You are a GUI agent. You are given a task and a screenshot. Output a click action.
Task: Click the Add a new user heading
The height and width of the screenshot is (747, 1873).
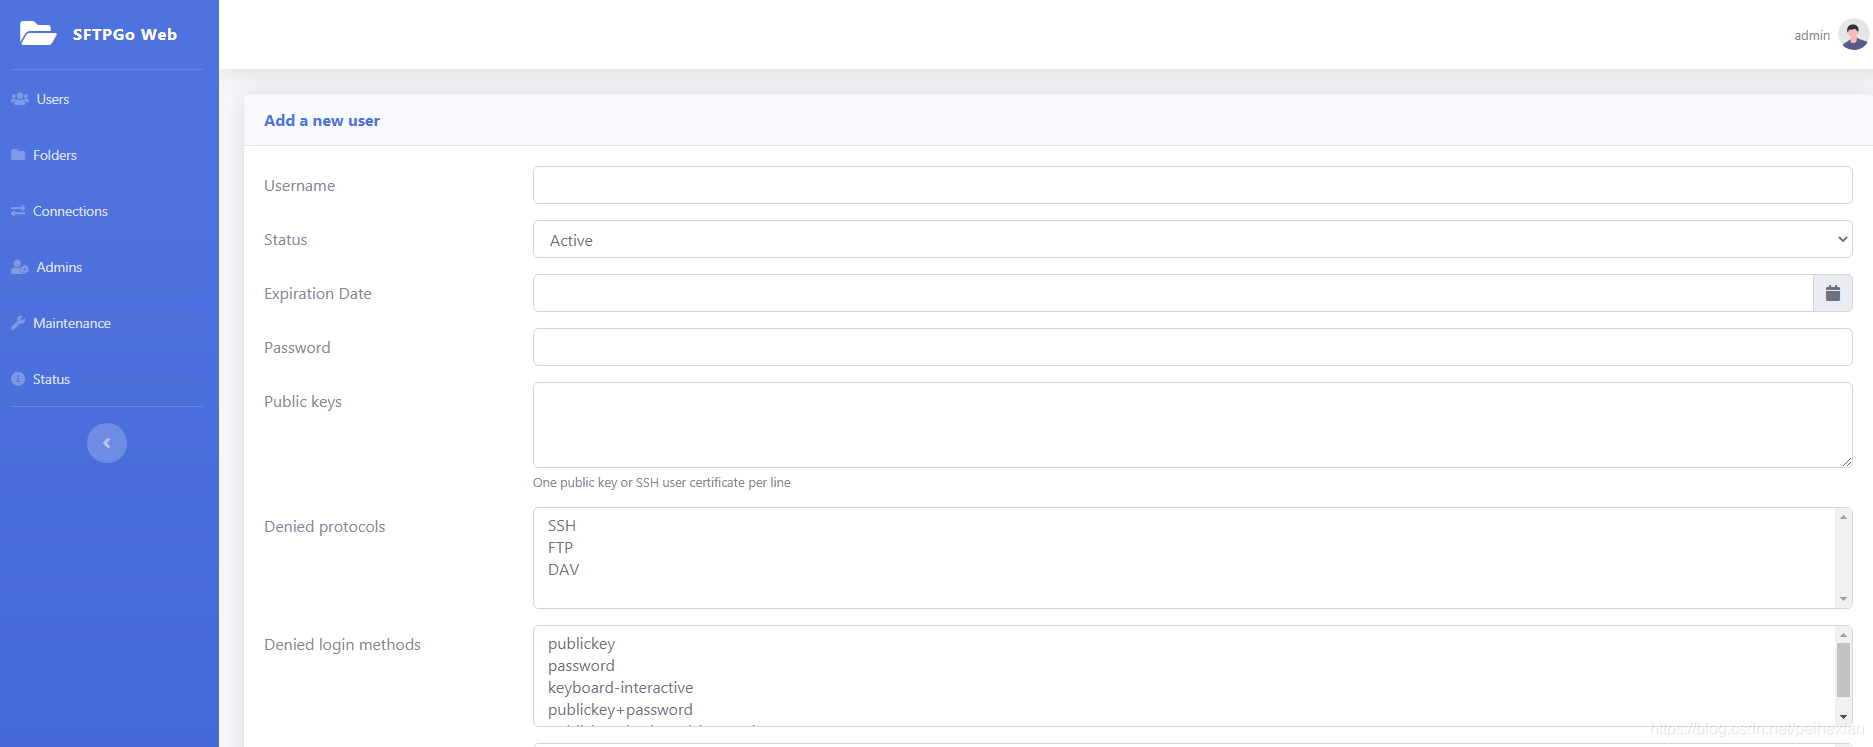[322, 120]
